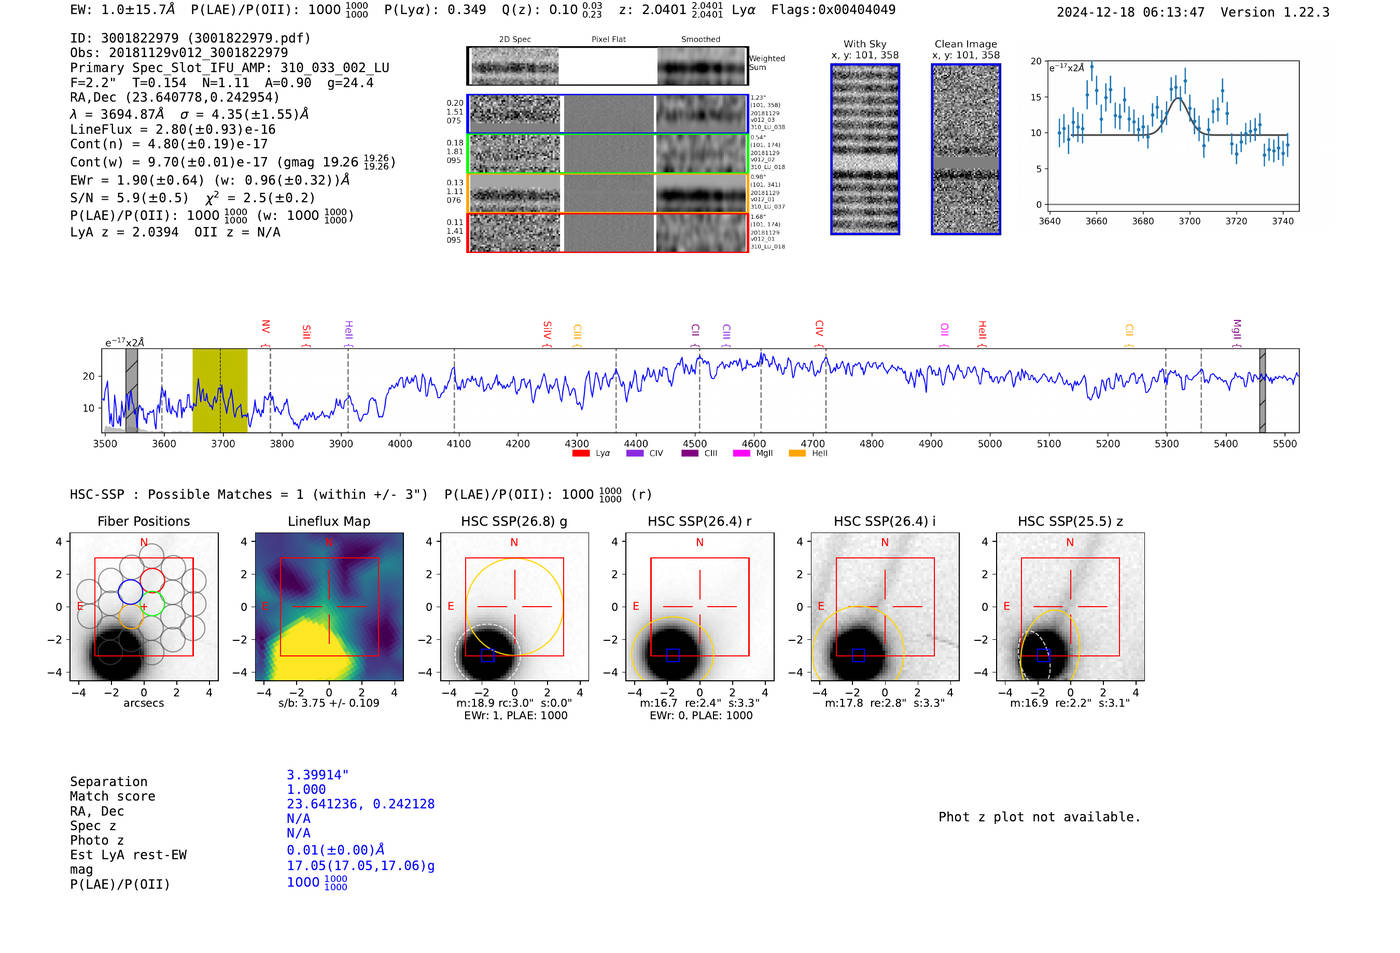Screen dimensions: 1400x953
Task: Open the Clean Image cutout
Action: [966, 149]
